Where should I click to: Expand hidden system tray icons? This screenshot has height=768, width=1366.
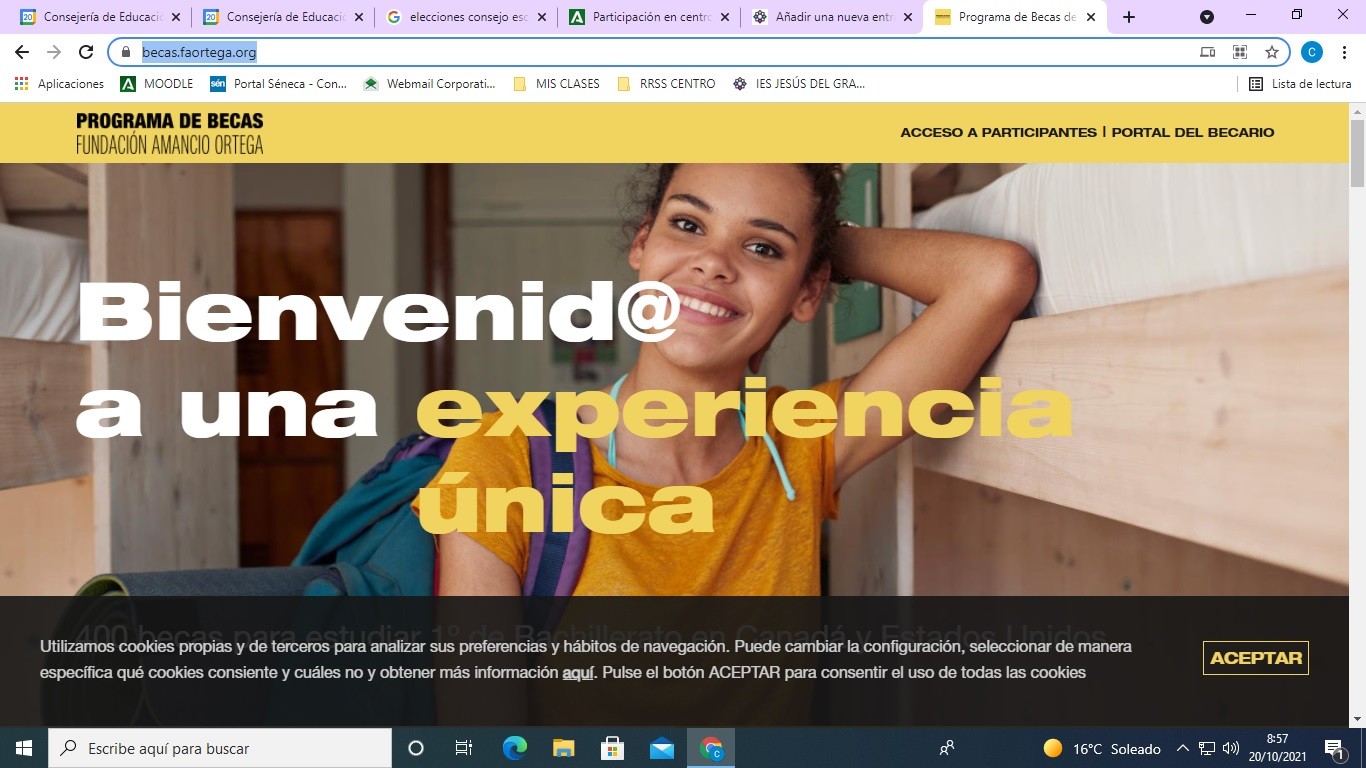point(1183,748)
